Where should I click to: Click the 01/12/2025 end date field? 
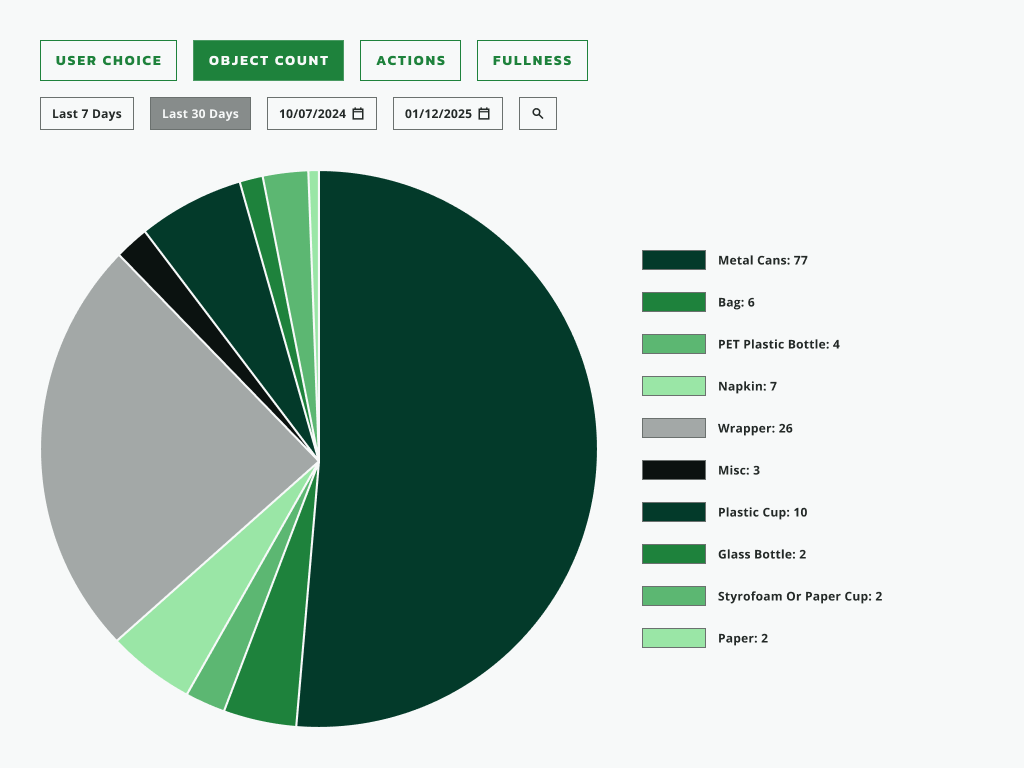coord(448,114)
